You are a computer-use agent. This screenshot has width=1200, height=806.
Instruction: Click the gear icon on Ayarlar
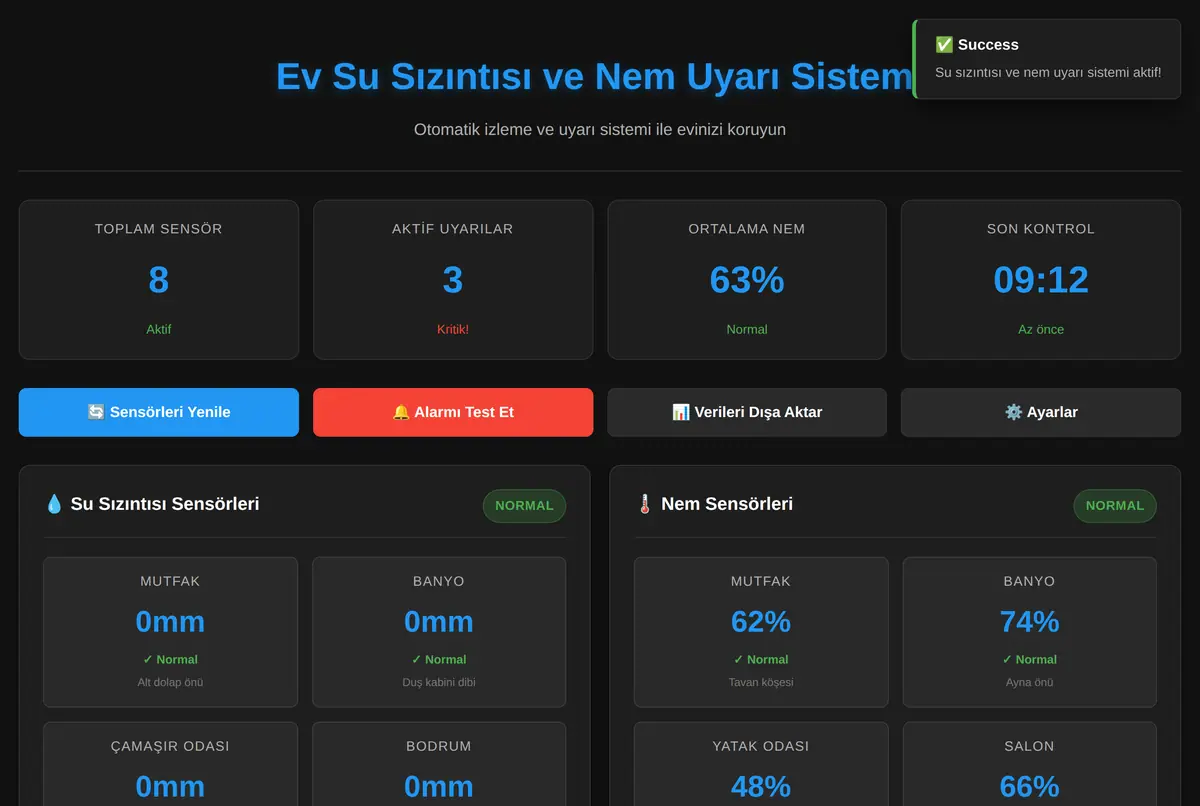[1013, 412]
